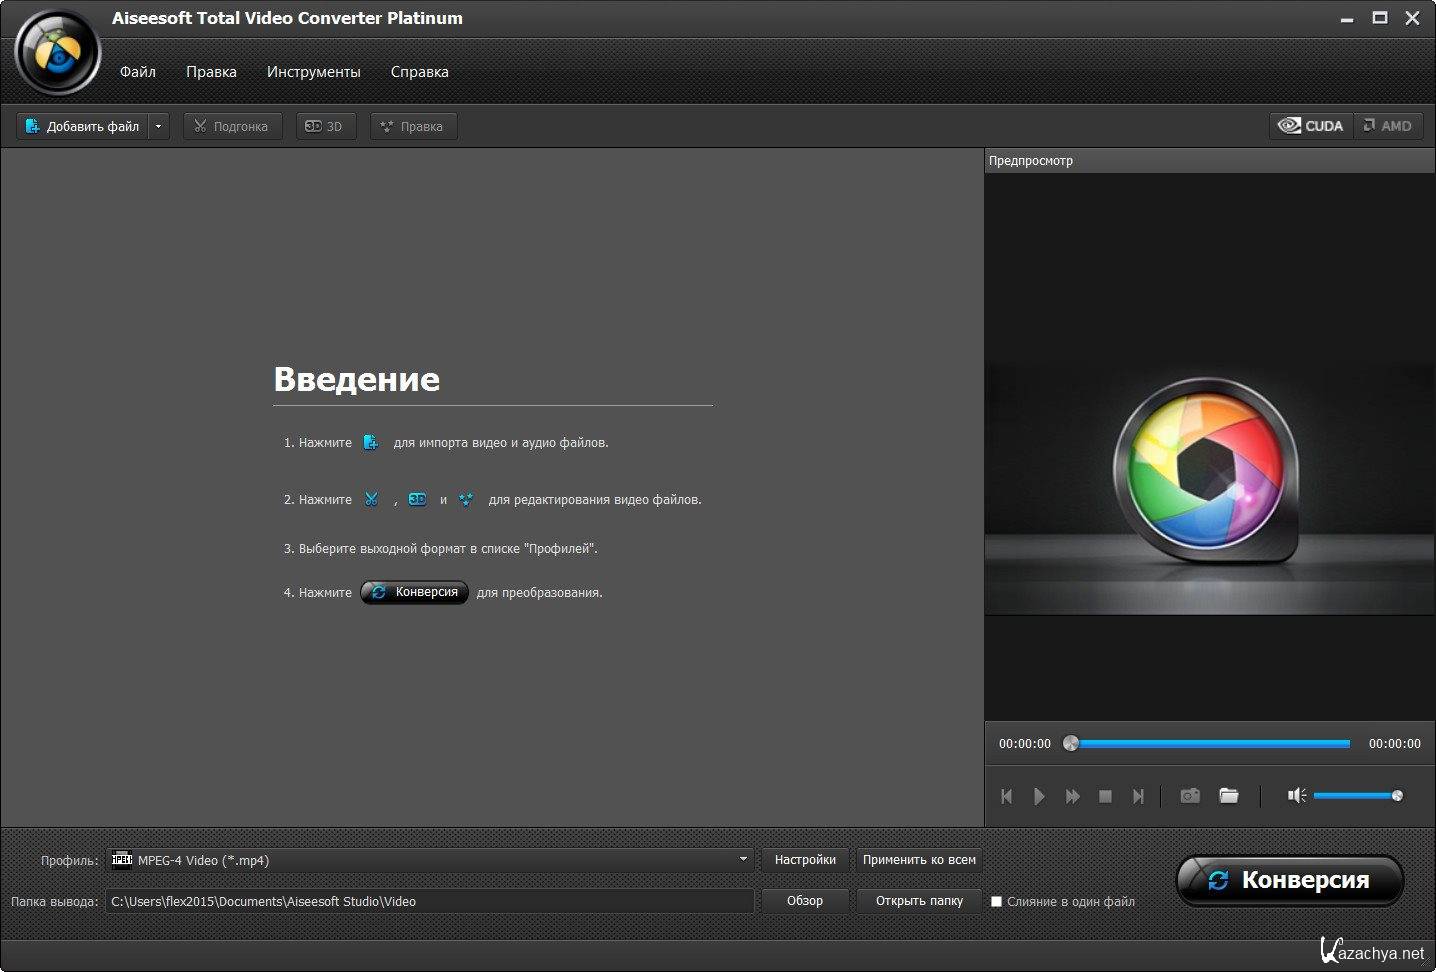
Task: Open the 3D settings tool
Action: click(325, 126)
